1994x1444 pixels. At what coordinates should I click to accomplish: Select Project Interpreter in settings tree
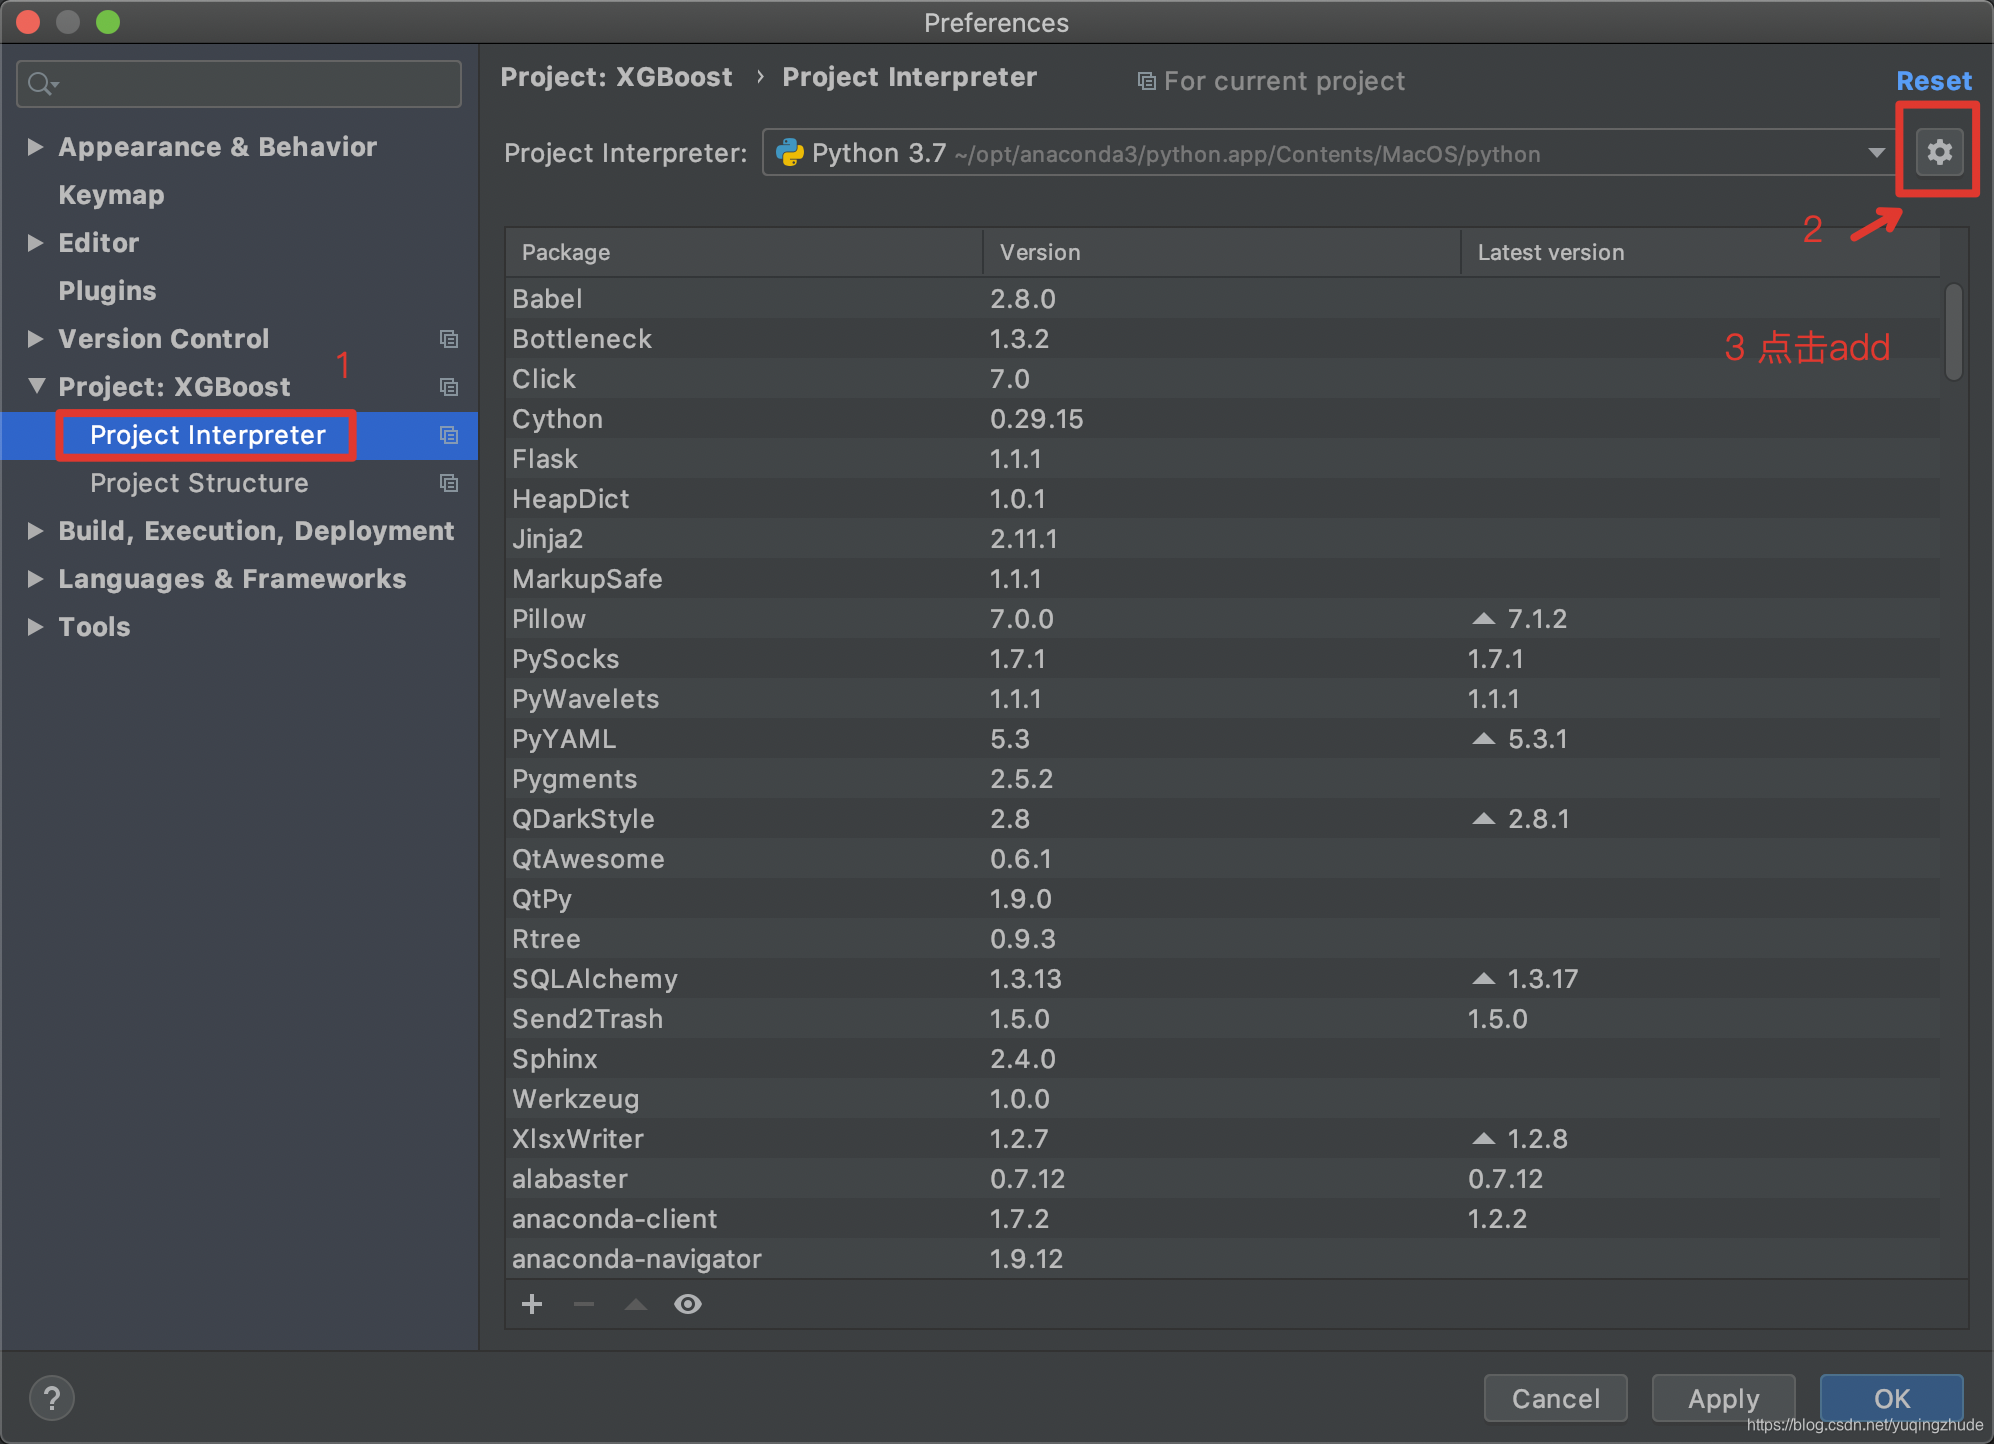click(207, 435)
